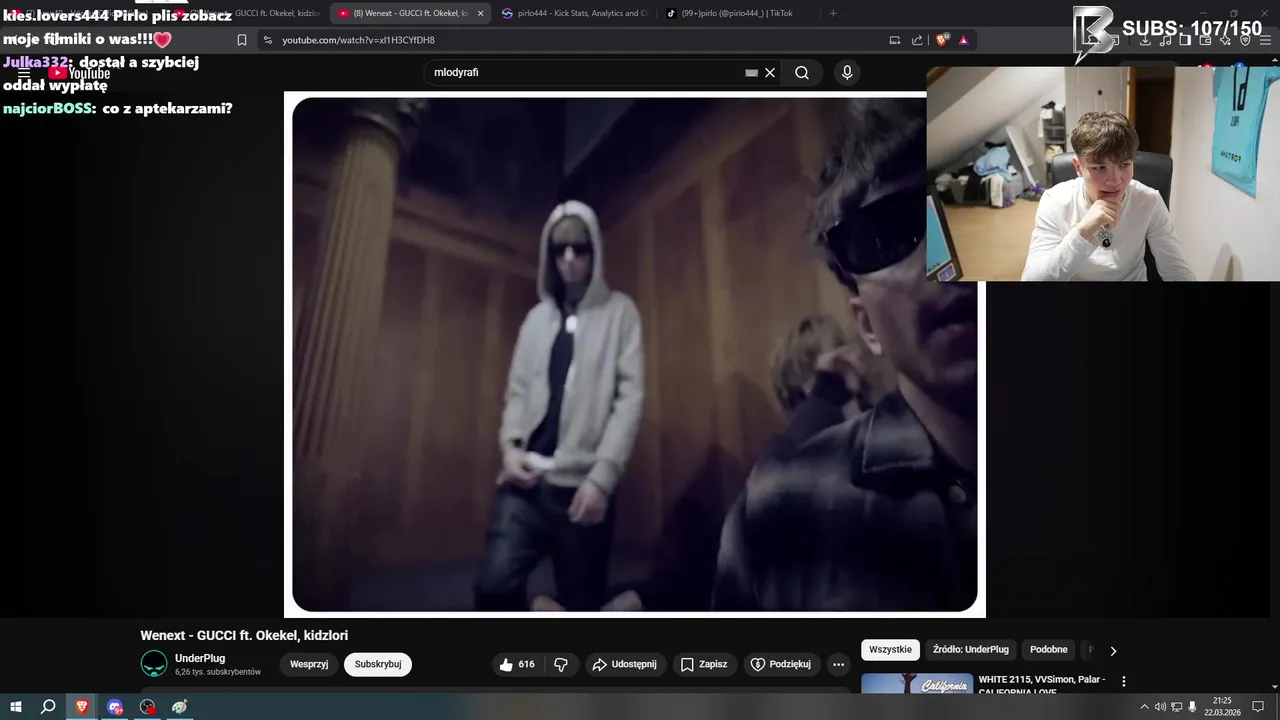1280x720 pixels.
Task: Click the Wesprzyj button
Action: [x=309, y=664]
